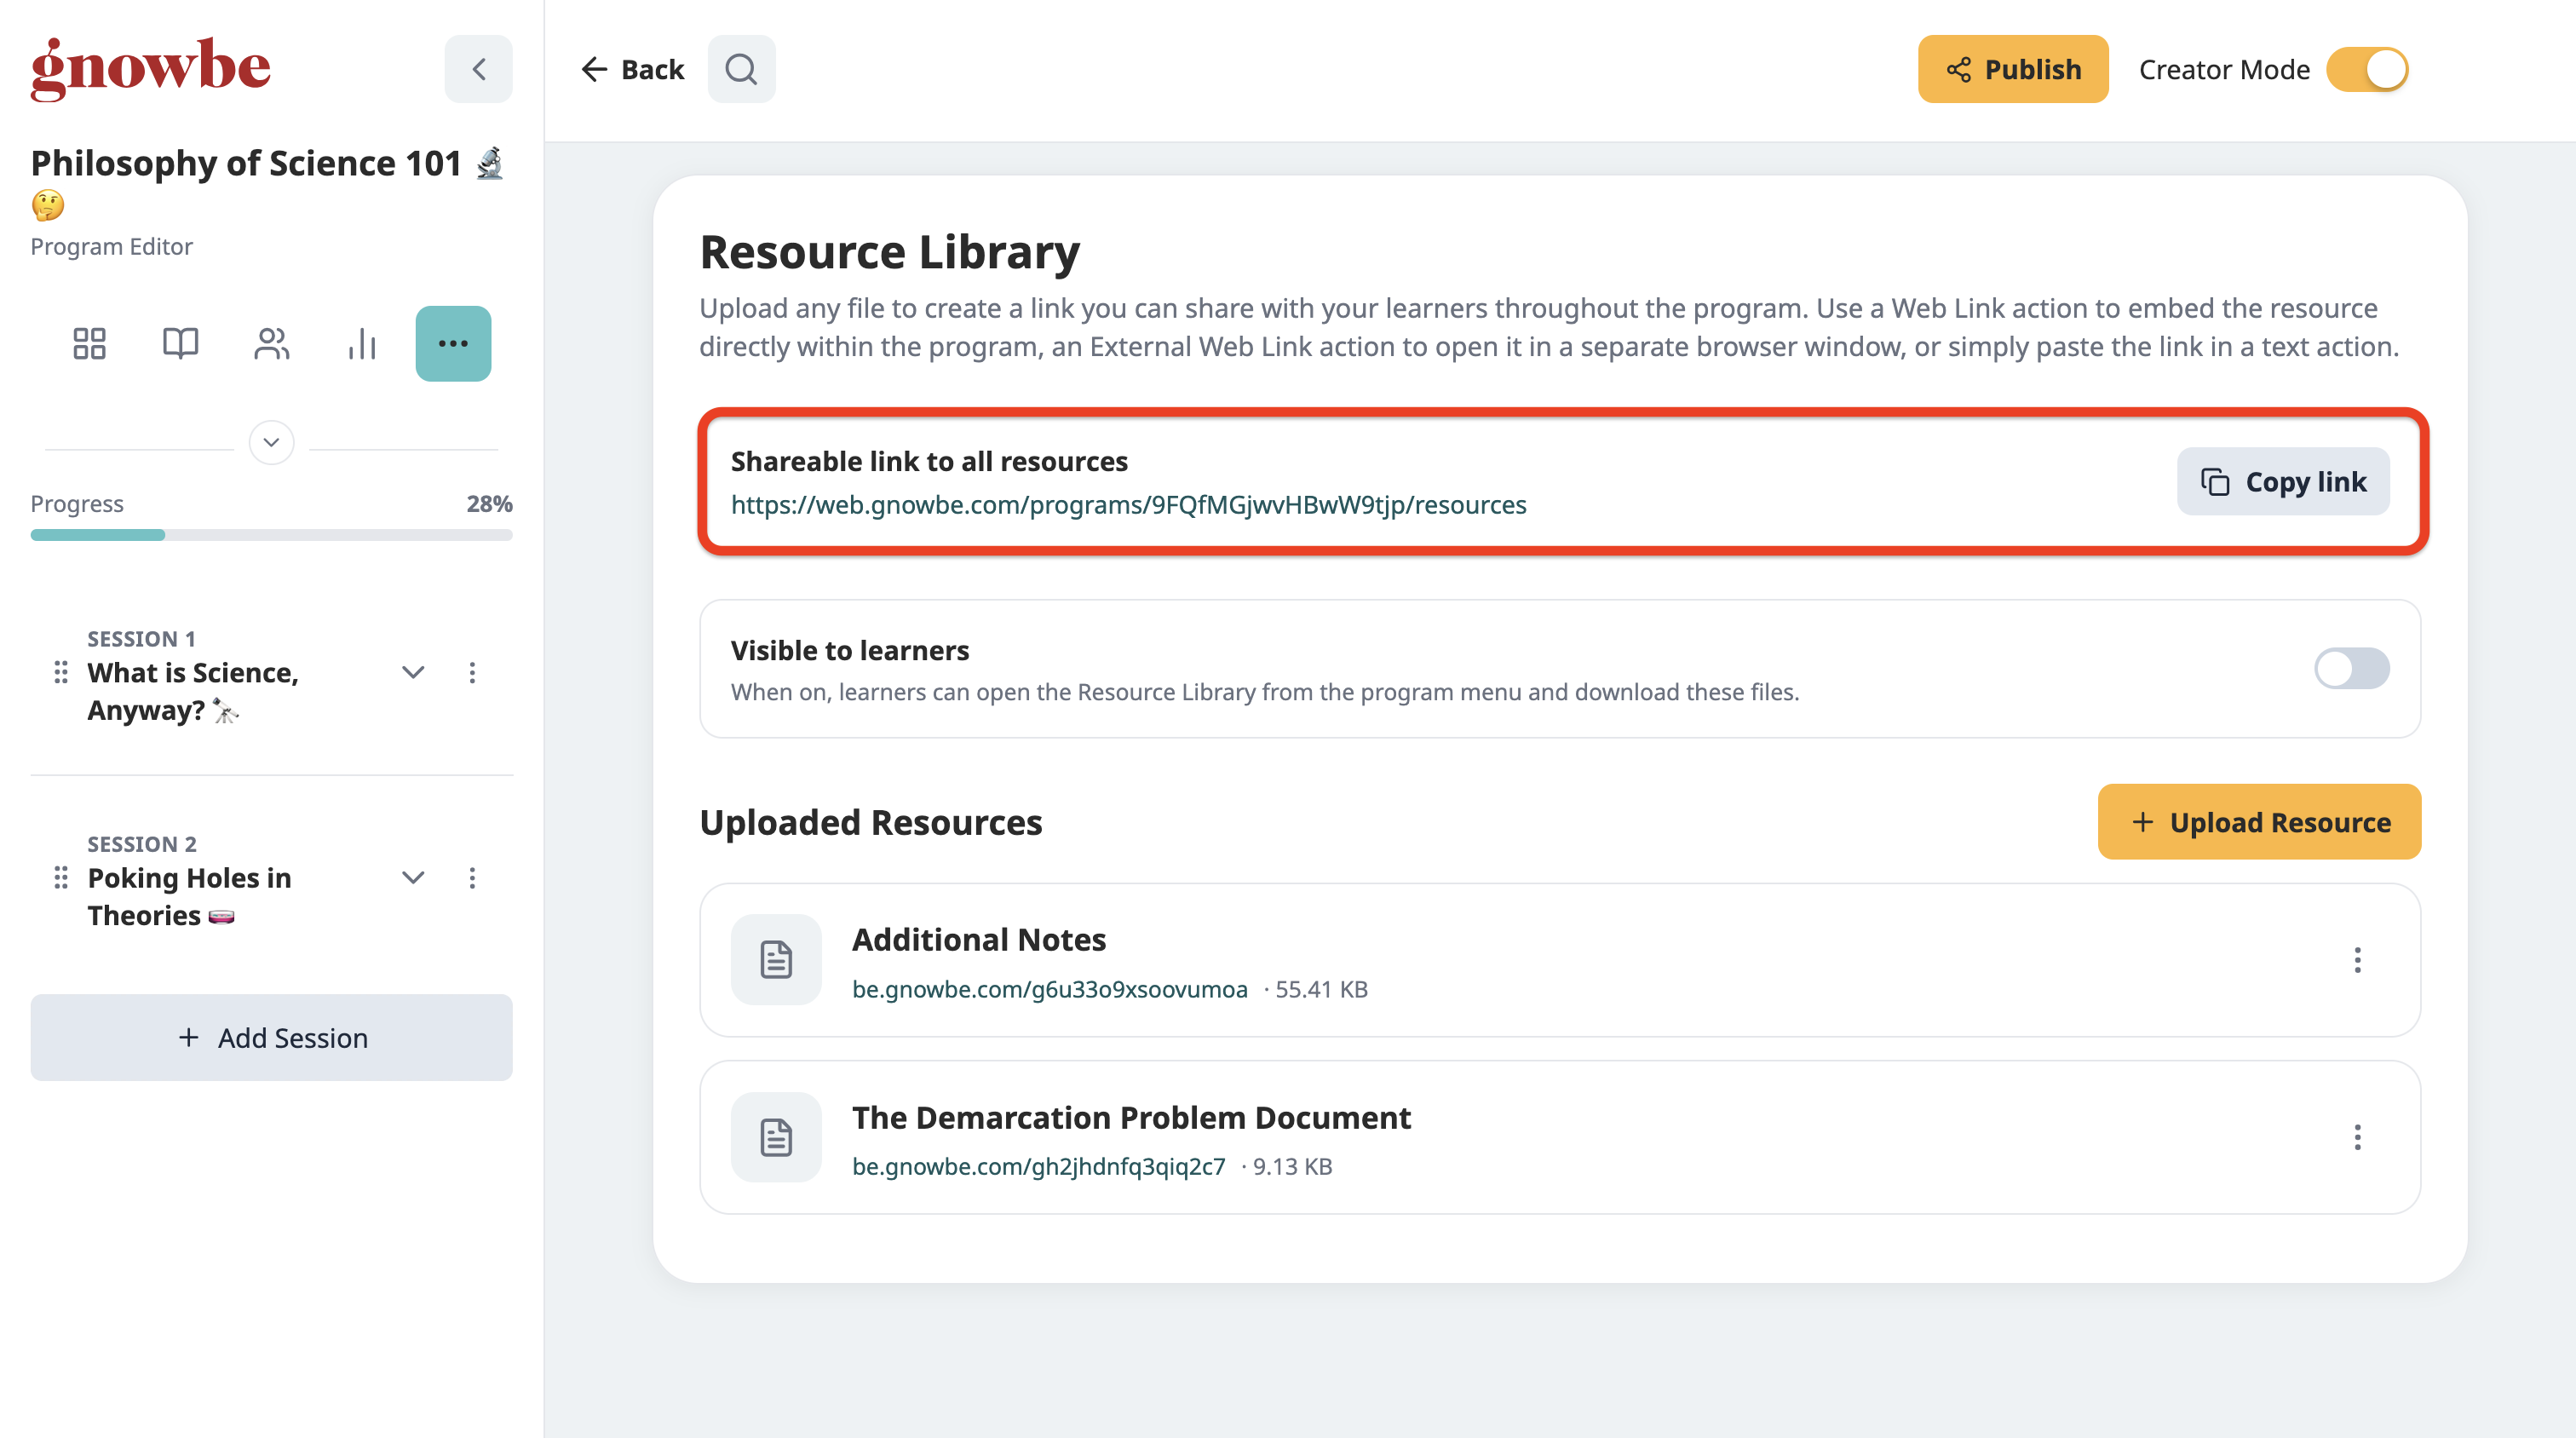This screenshot has height=1438, width=2576.
Task: Click the 28% progress value
Action: [x=489, y=504]
